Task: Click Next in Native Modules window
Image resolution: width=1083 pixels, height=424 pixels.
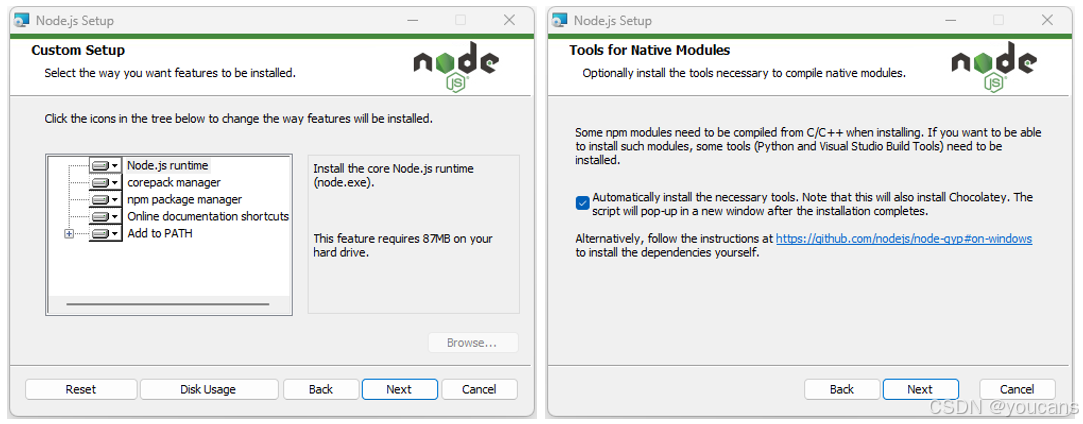Action: (x=920, y=389)
